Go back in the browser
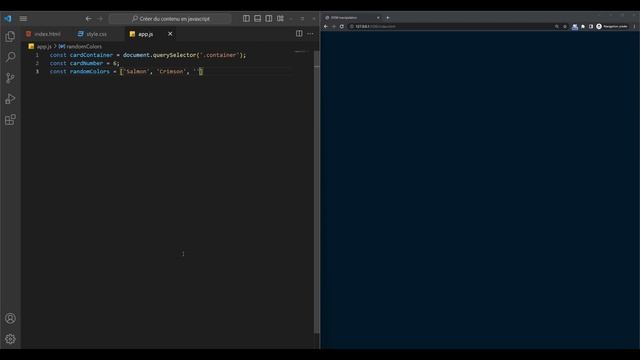The height and width of the screenshot is (360, 640). click(326, 27)
